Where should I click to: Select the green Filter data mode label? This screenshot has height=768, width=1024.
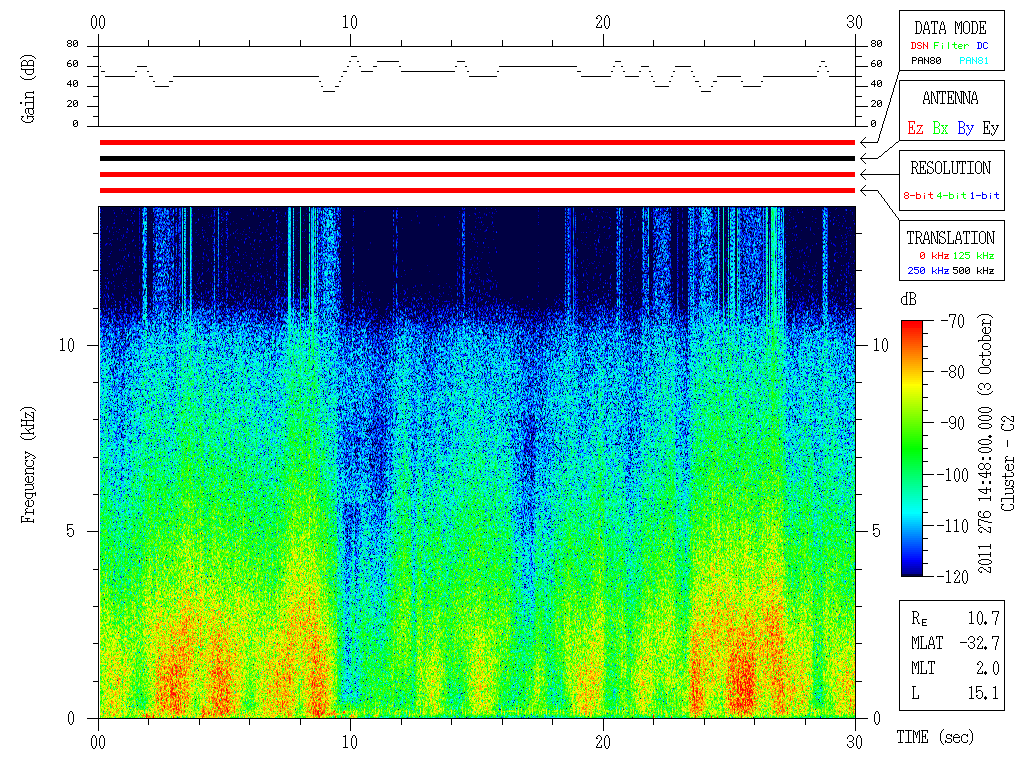pyautogui.click(x=951, y=46)
